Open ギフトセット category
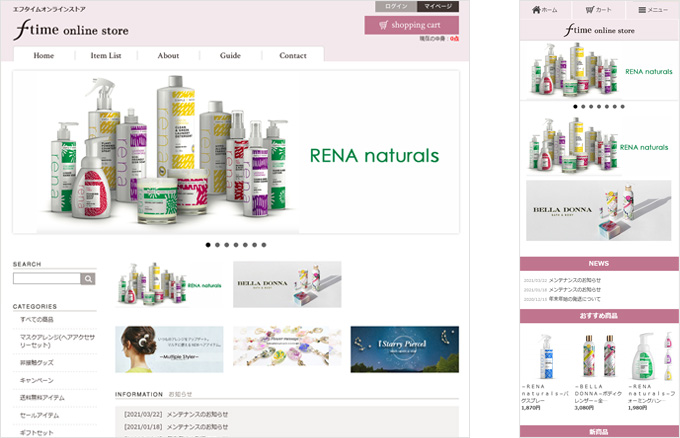 click(37, 433)
